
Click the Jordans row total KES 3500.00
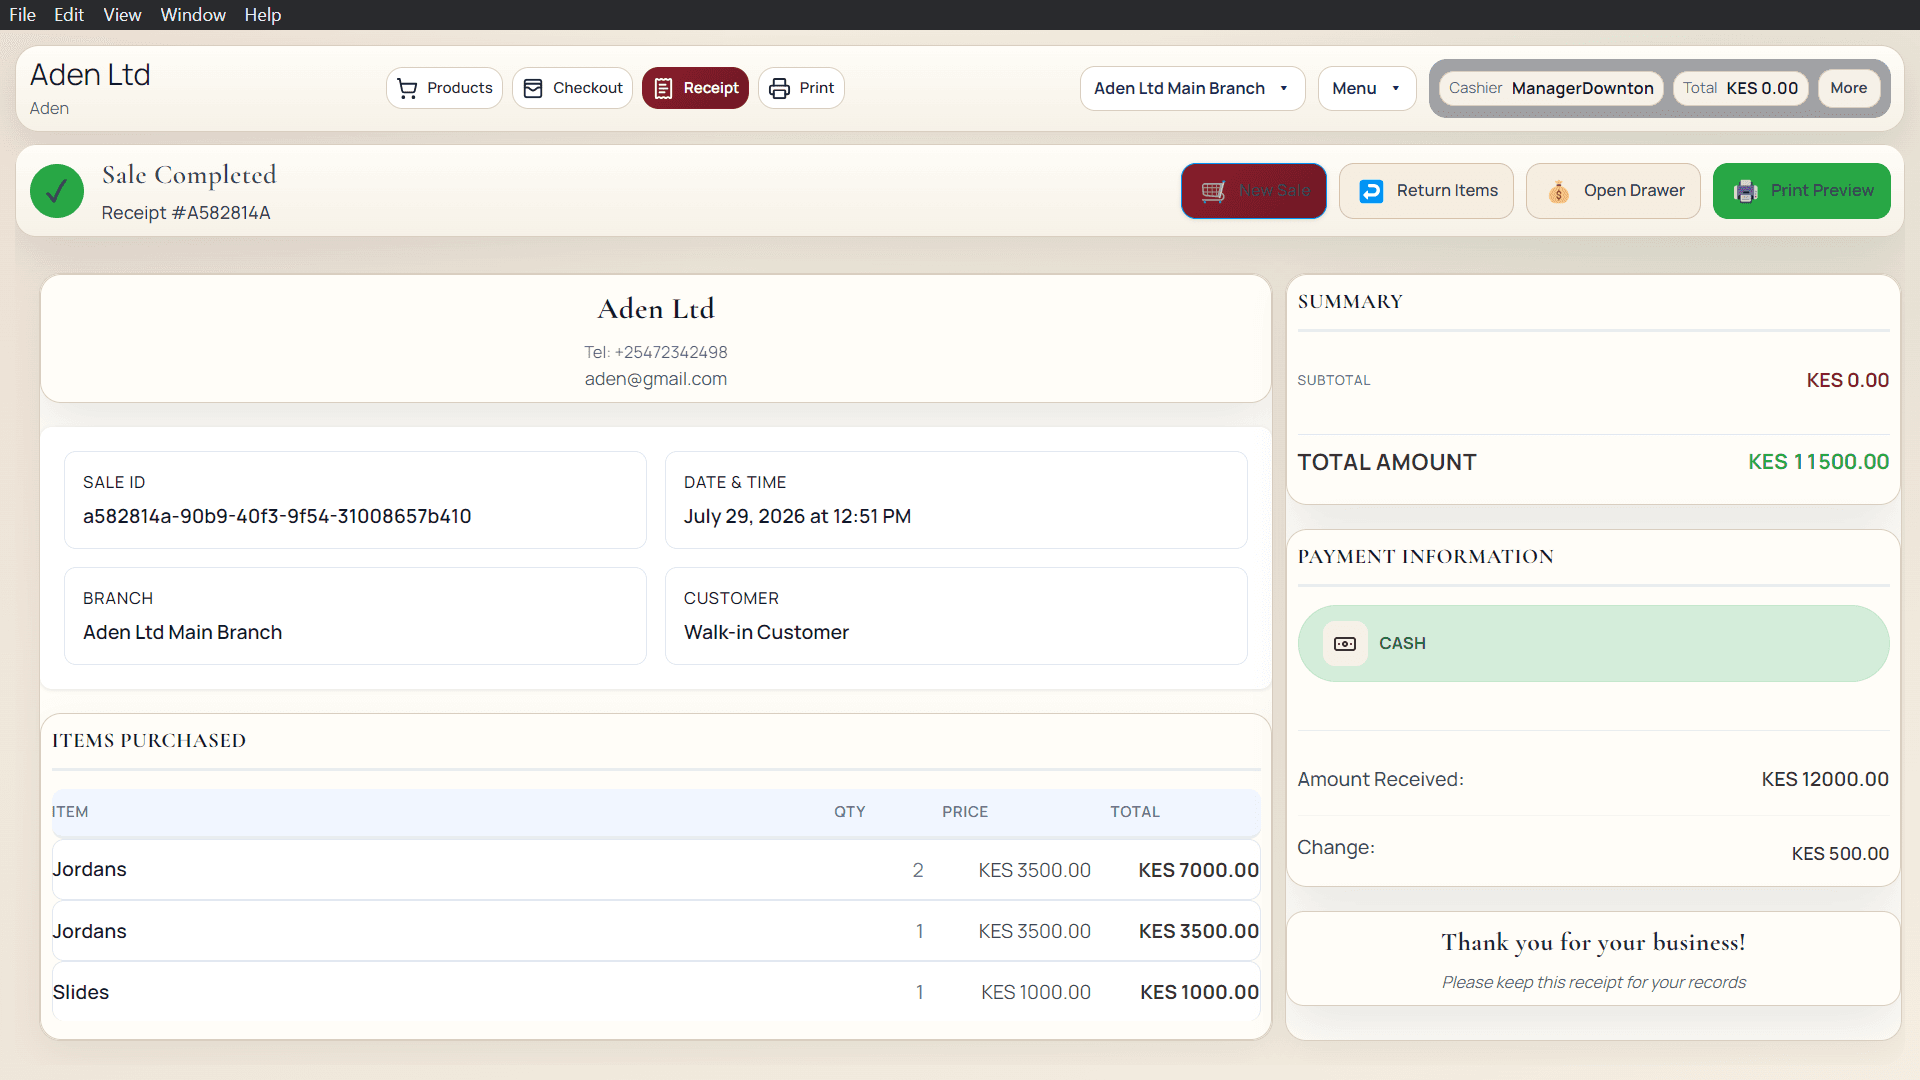pos(1198,931)
